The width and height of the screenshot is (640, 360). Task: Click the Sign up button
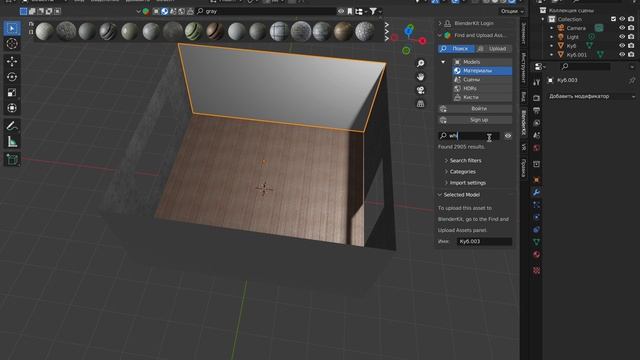[x=475, y=120]
